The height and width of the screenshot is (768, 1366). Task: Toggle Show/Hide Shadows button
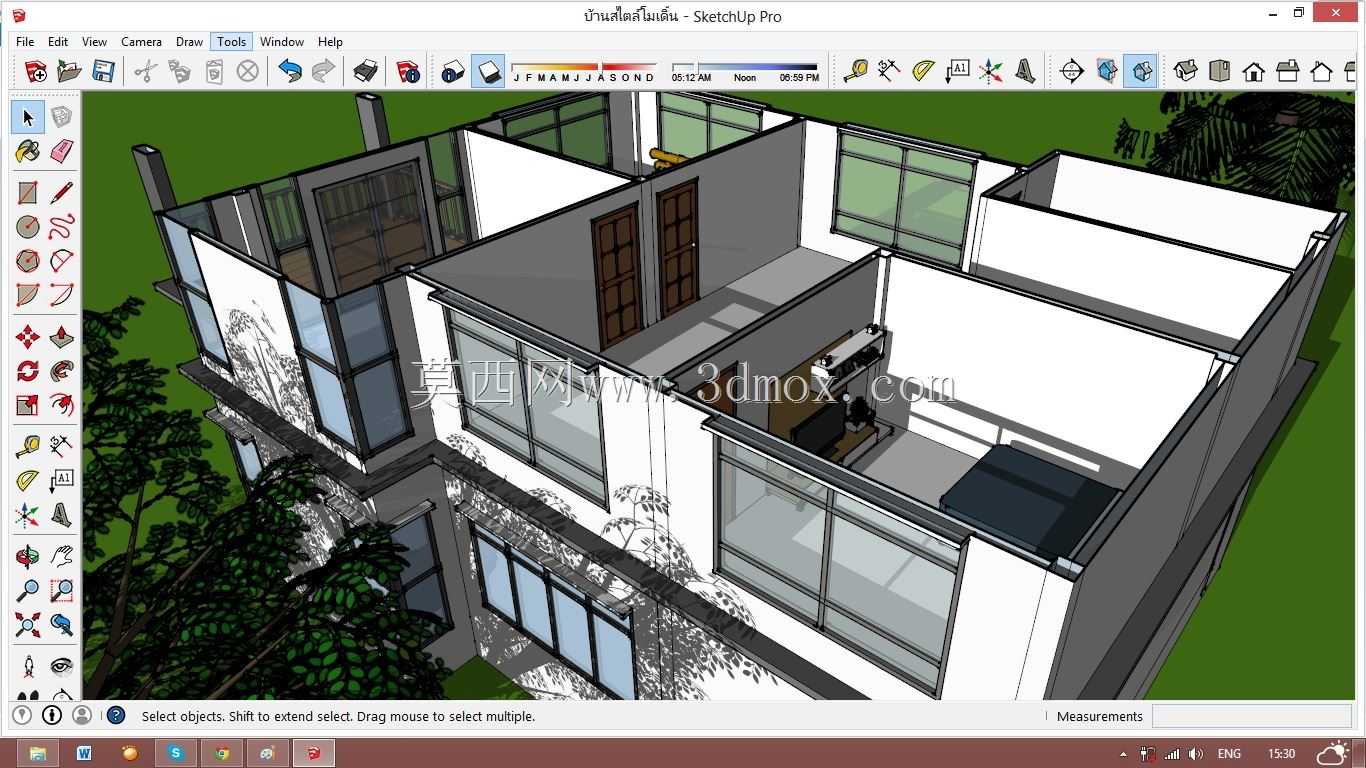point(488,71)
